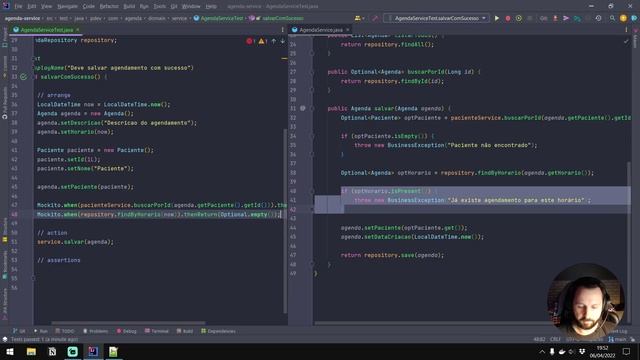Open the Build tool window button
The image size is (640, 360).
pos(185,331)
